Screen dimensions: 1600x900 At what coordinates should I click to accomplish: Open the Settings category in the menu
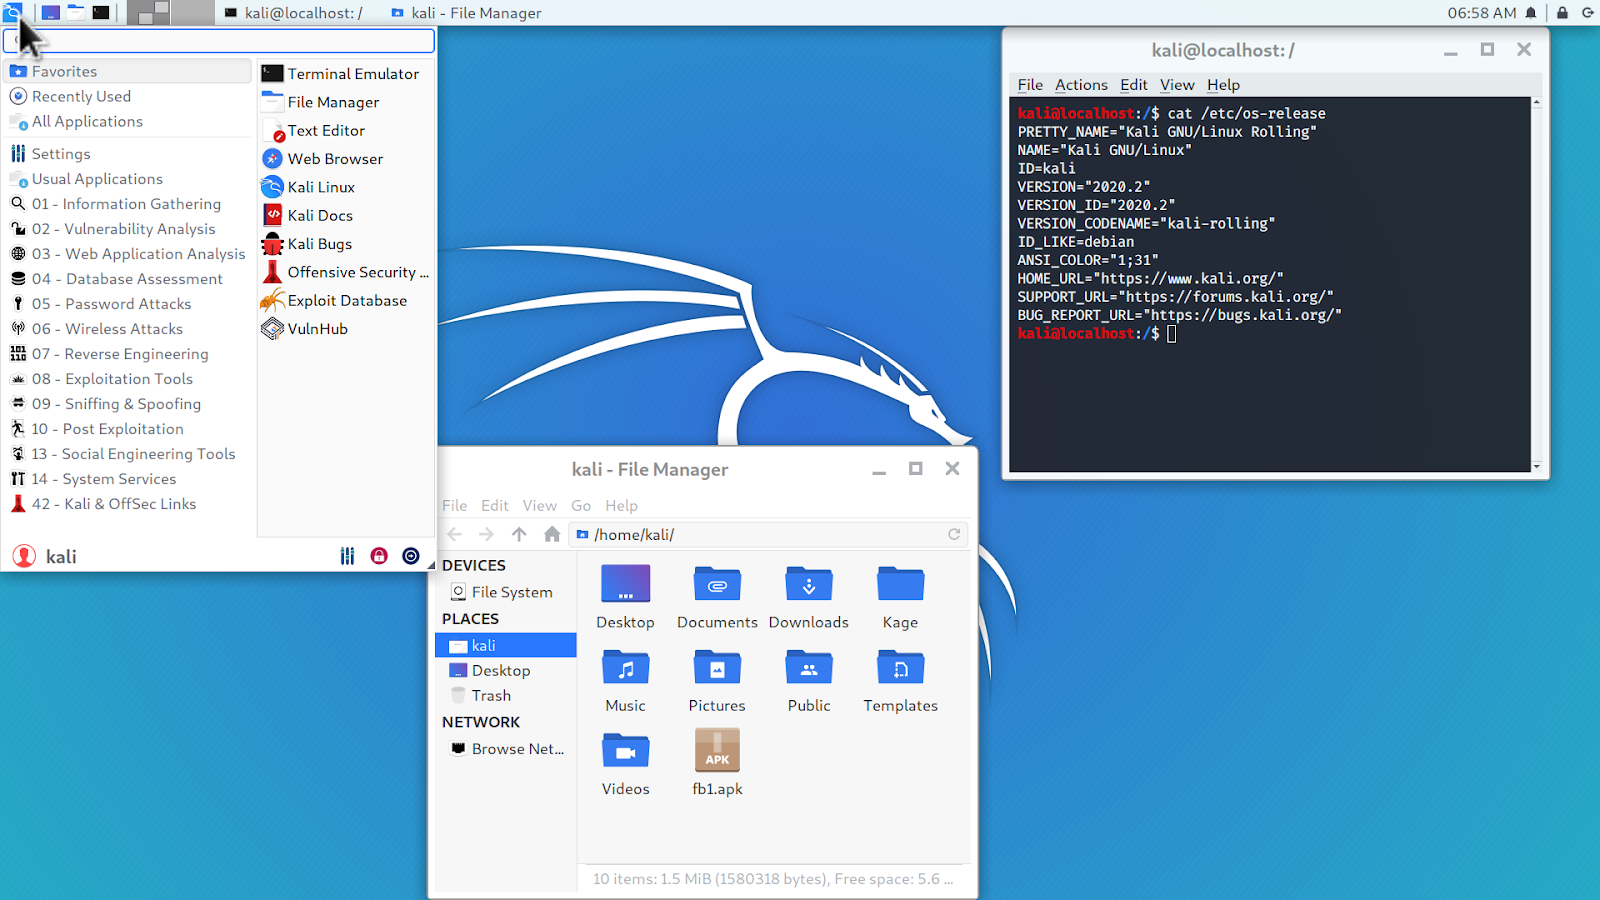point(129,154)
